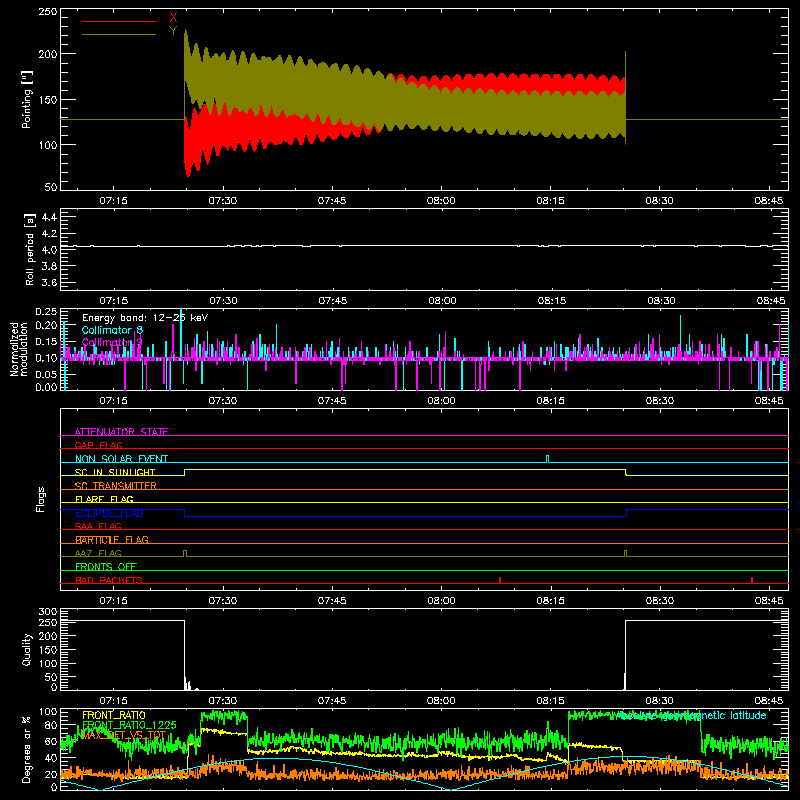Click the 07:45 time label under modulation plot
Viewport: 800px width, 800px height.
pyautogui.click(x=332, y=401)
